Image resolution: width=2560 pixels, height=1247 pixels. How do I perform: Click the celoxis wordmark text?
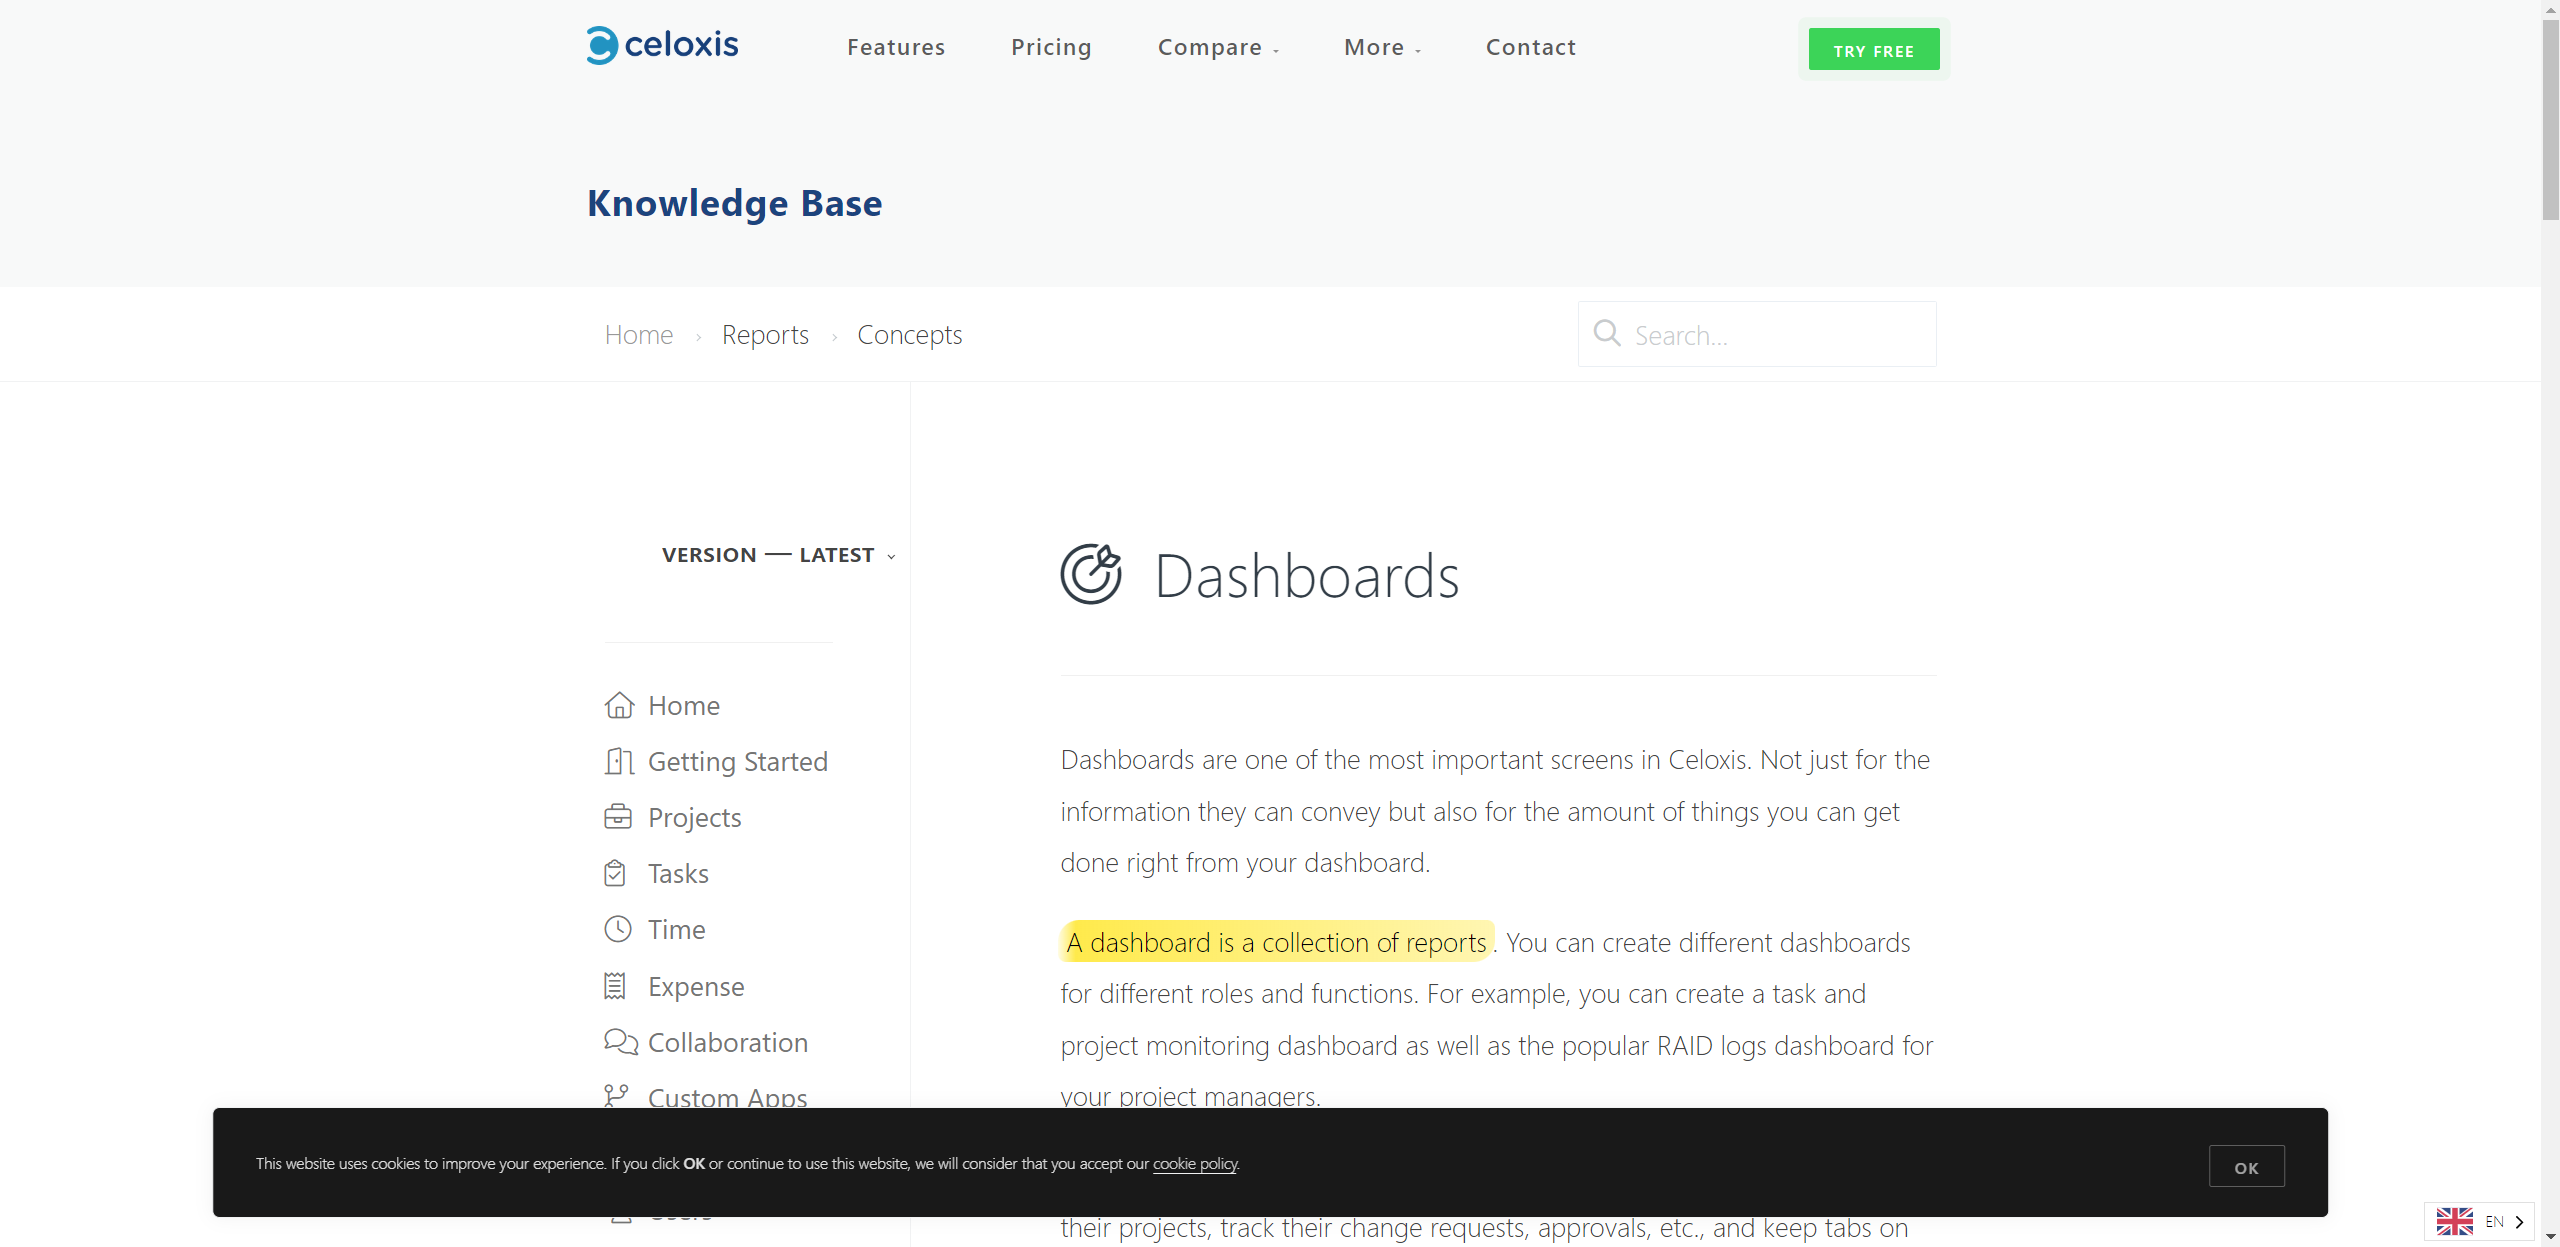(x=681, y=44)
